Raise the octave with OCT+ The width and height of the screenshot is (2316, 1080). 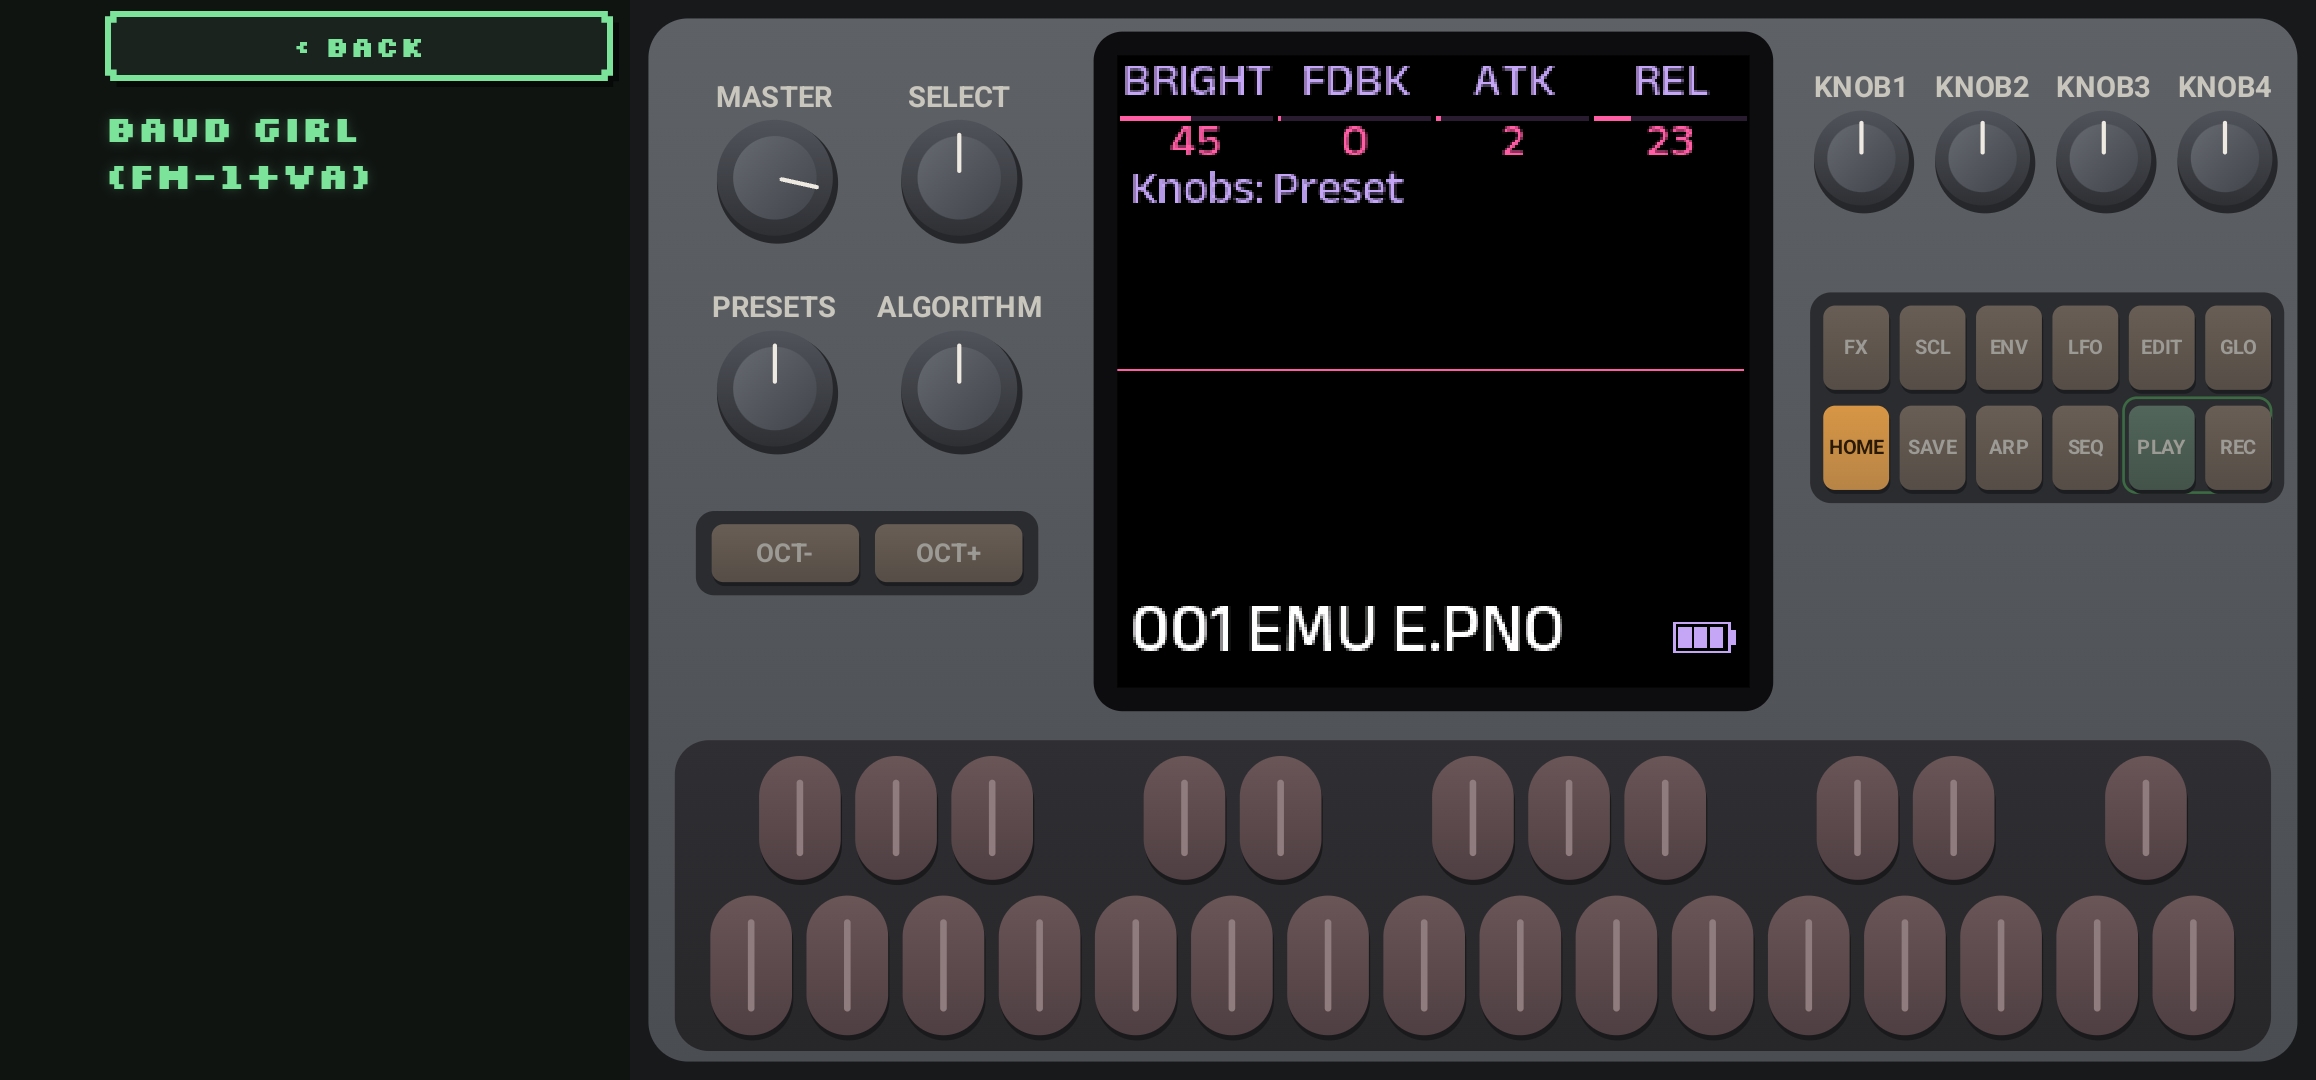[948, 553]
